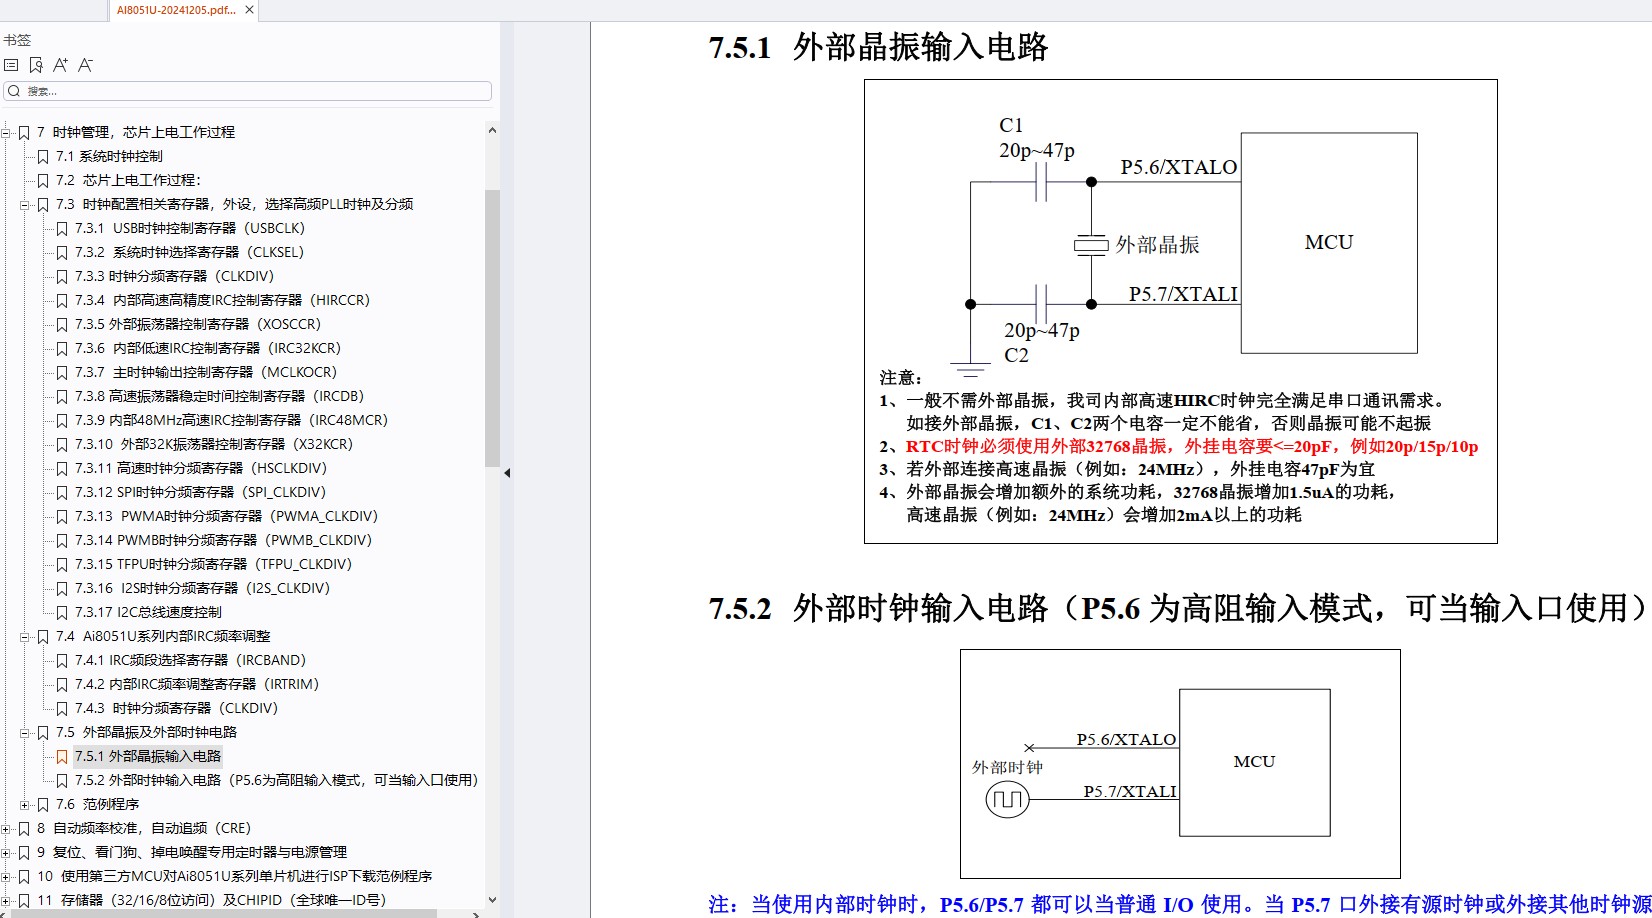Expand chapter 9 复位、看门狗 node
Viewport: 1652px width, 918px height.
[x=6, y=852]
